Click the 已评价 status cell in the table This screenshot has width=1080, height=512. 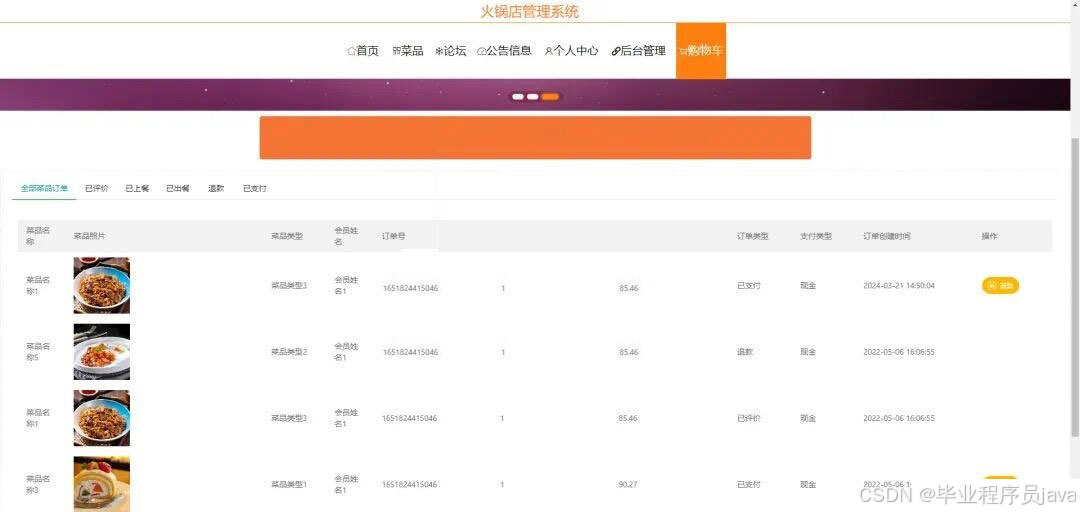[x=749, y=418]
